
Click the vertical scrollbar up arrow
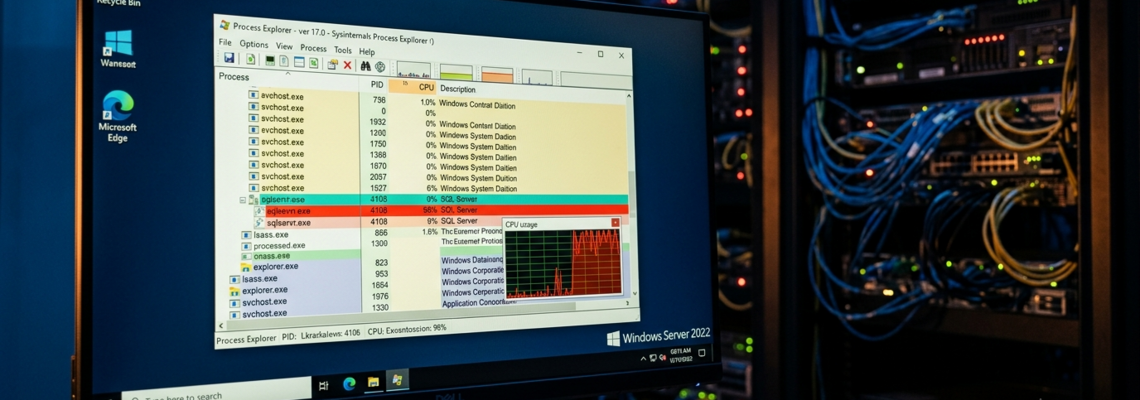pyautogui.click(x=631, y=95)
